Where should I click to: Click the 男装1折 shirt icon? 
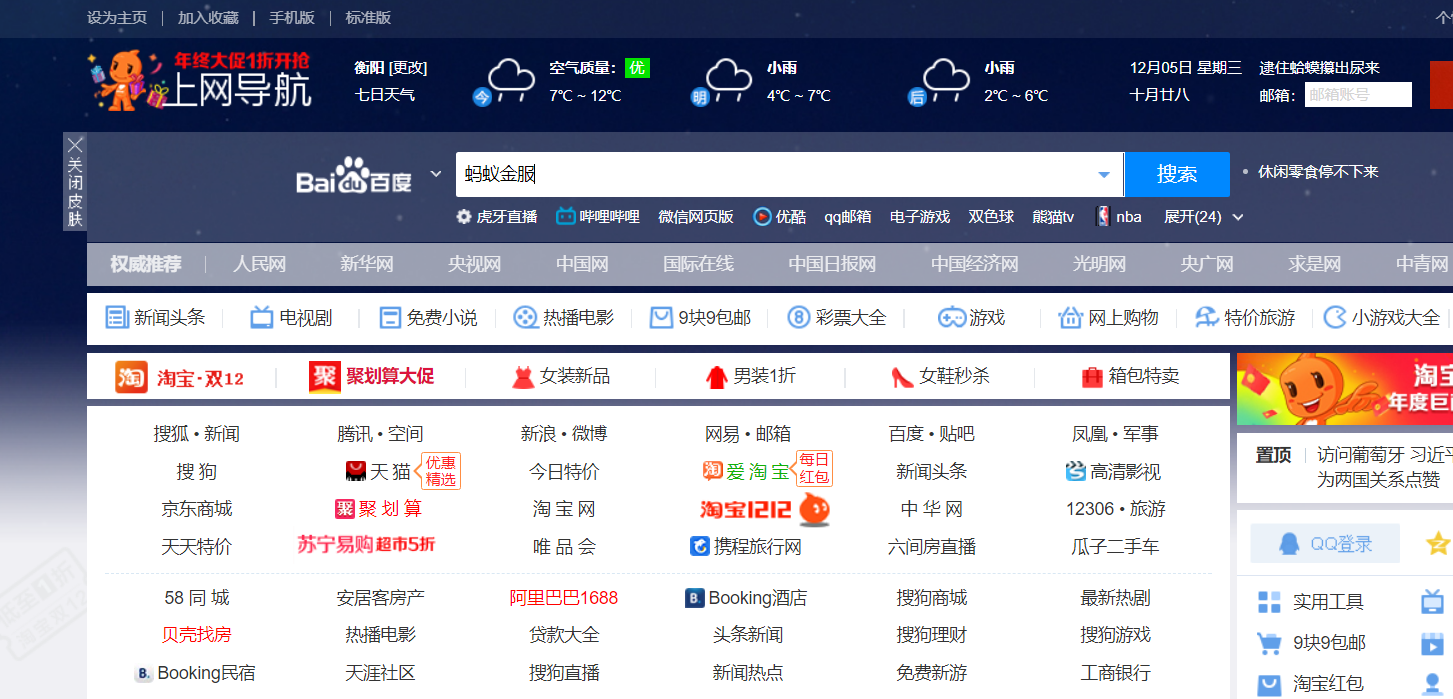click(715, 377)
